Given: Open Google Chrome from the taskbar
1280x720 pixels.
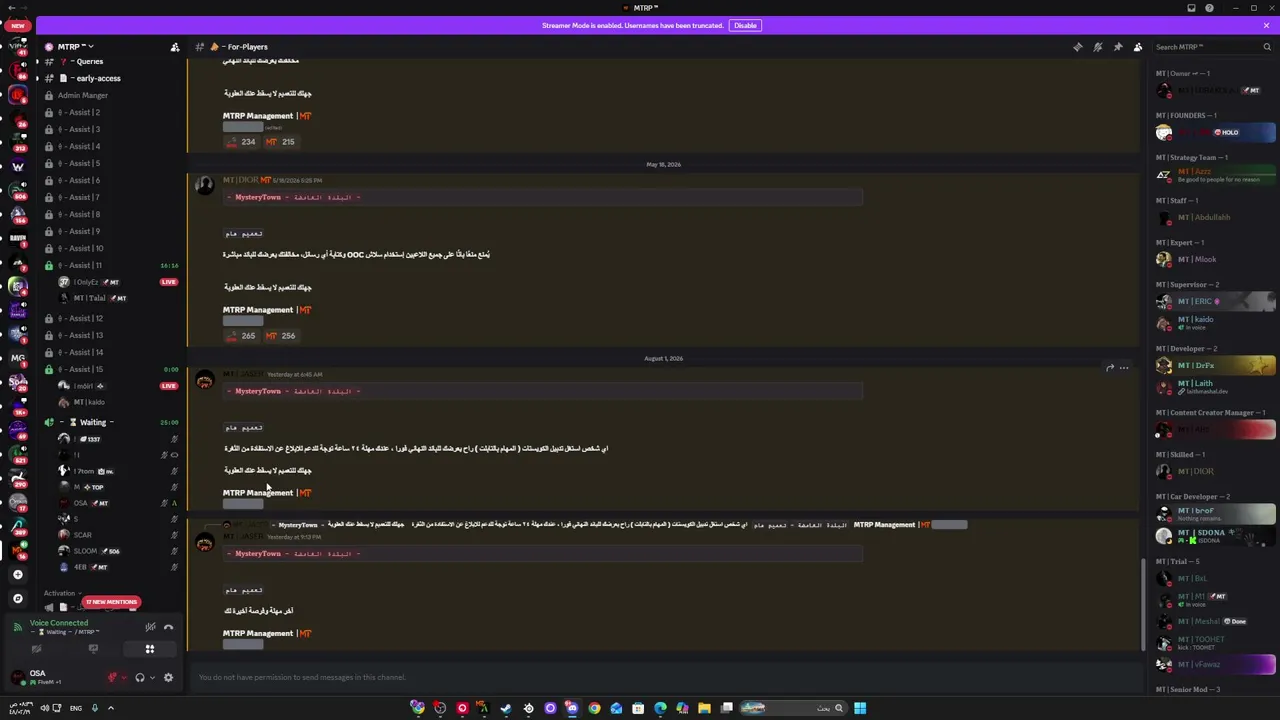Looking at the screenshot, I should click(x=594, y=708).
